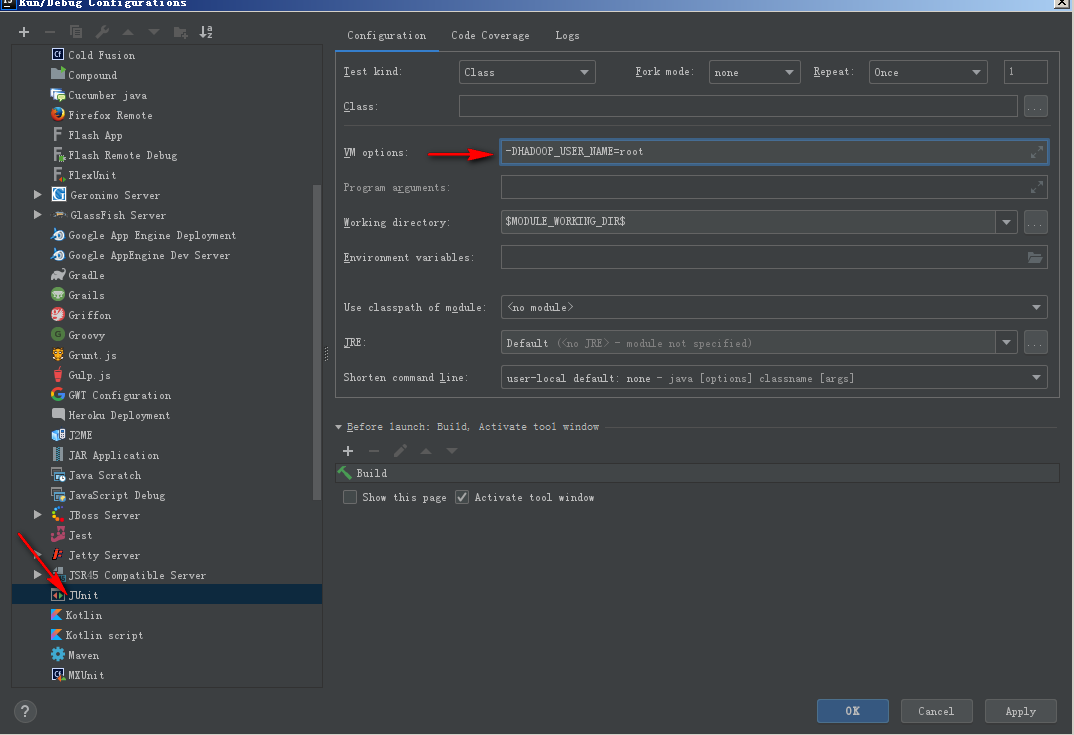
Task: Click the browse button next to Class field
Action: pos(1036,107)
